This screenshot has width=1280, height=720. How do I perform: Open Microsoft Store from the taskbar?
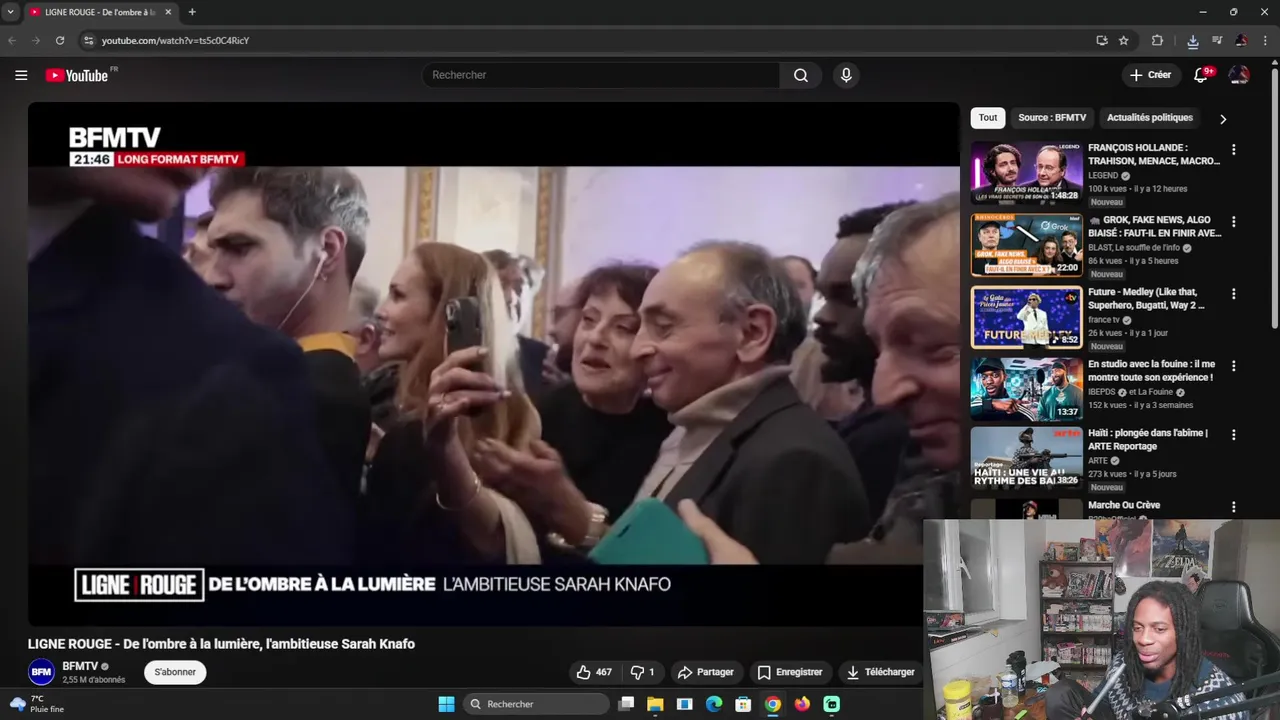743,704
